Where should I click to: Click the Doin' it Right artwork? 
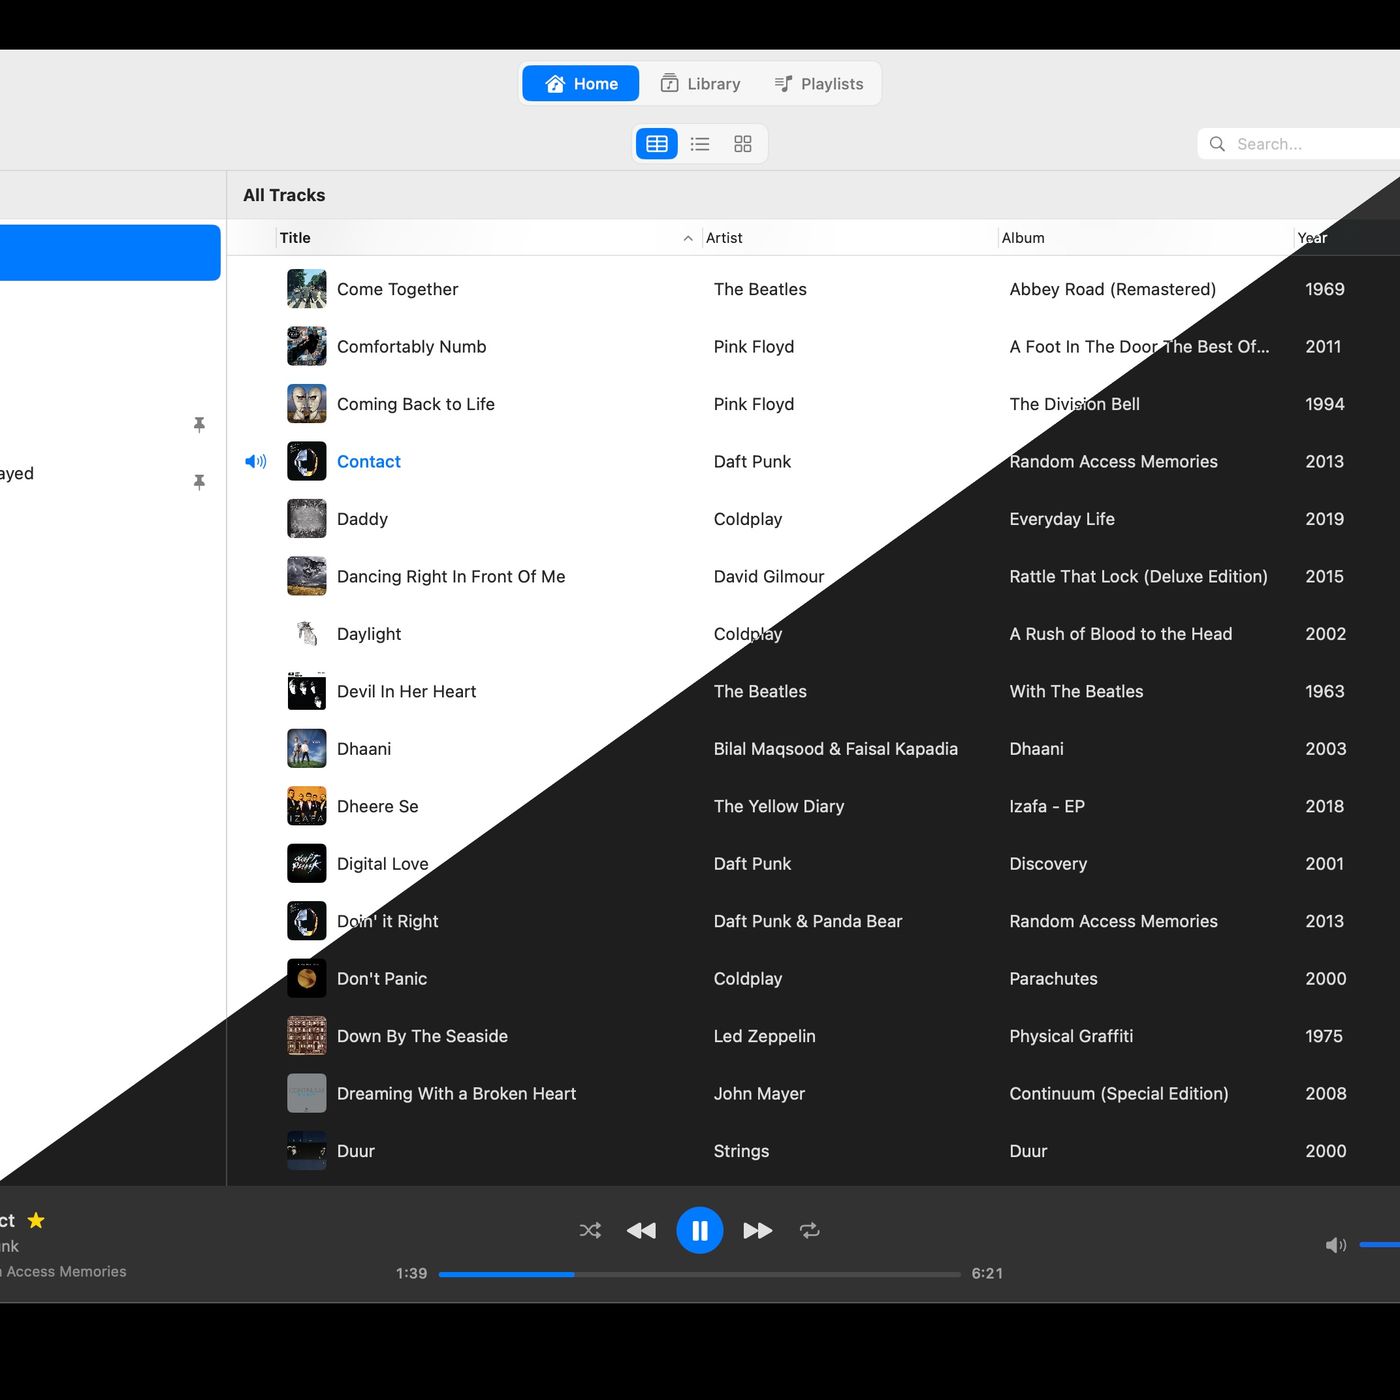307,921
